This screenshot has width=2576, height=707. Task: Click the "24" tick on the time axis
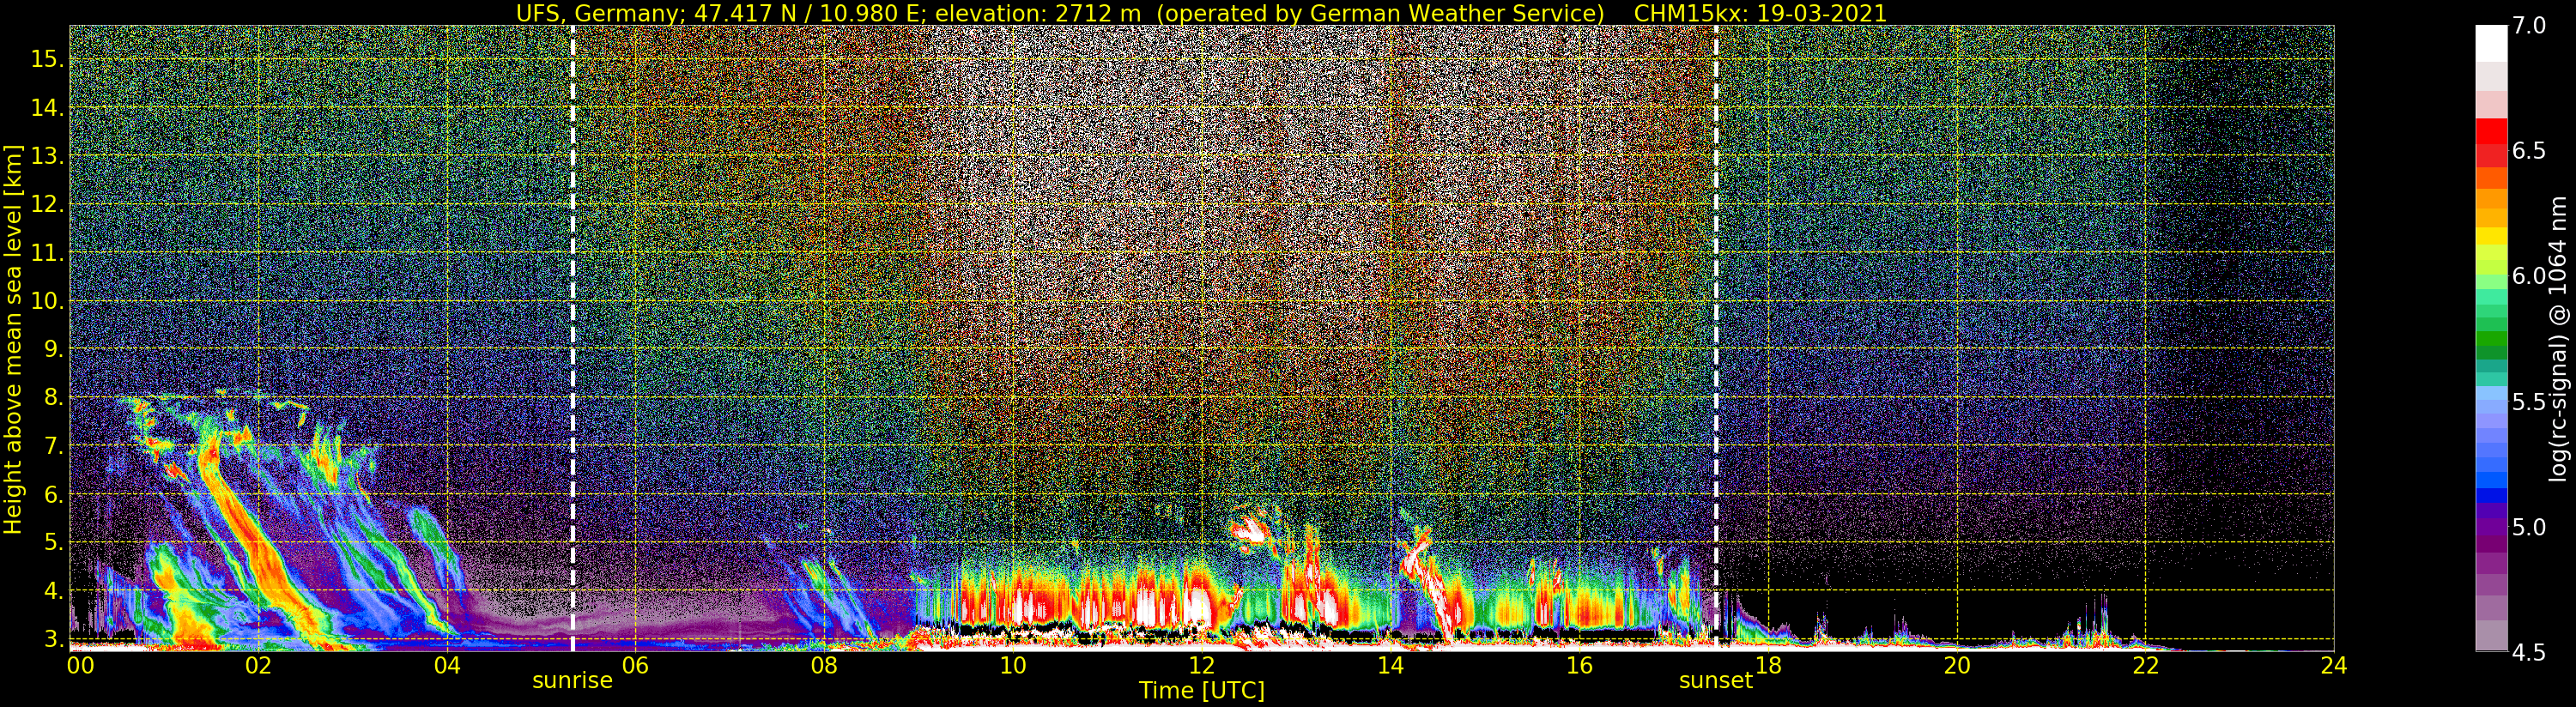[2333, 666]
